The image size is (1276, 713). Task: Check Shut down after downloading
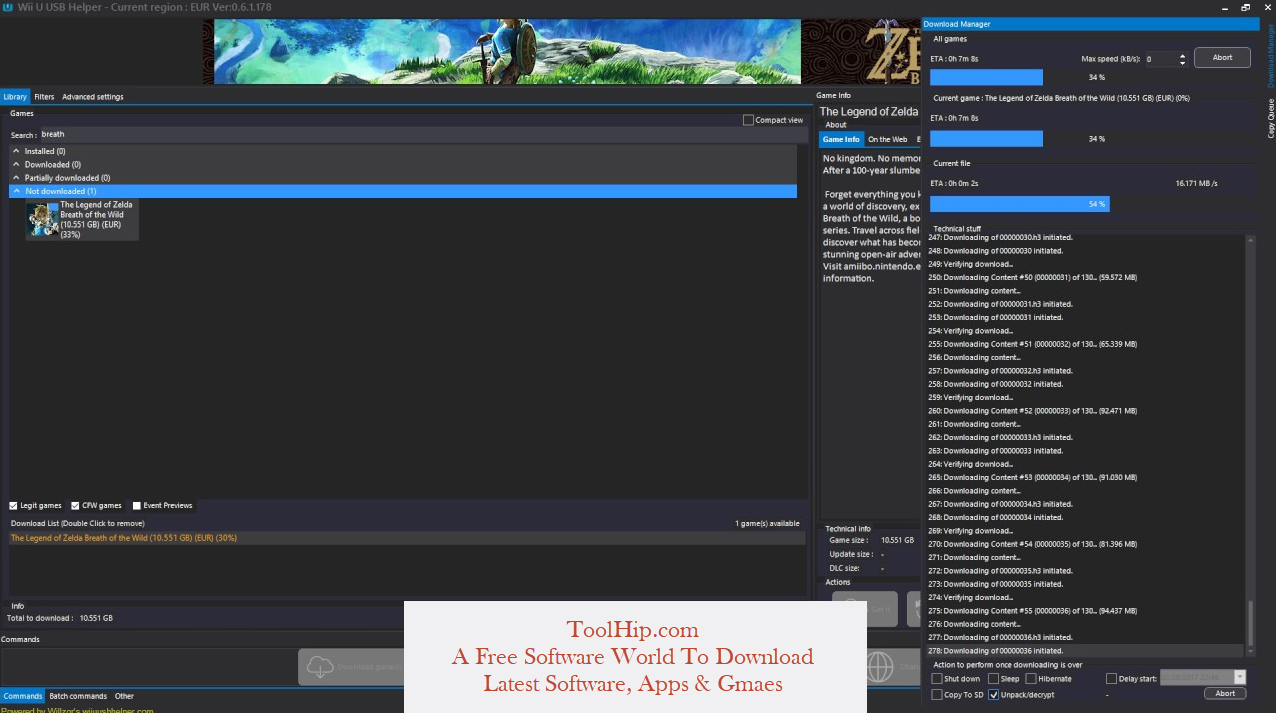point(937,679)
